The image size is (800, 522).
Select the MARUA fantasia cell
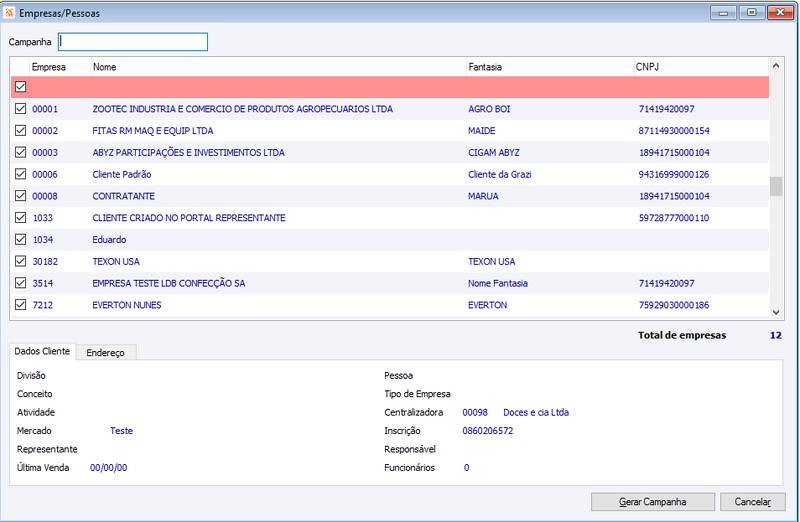click(483, 196)
